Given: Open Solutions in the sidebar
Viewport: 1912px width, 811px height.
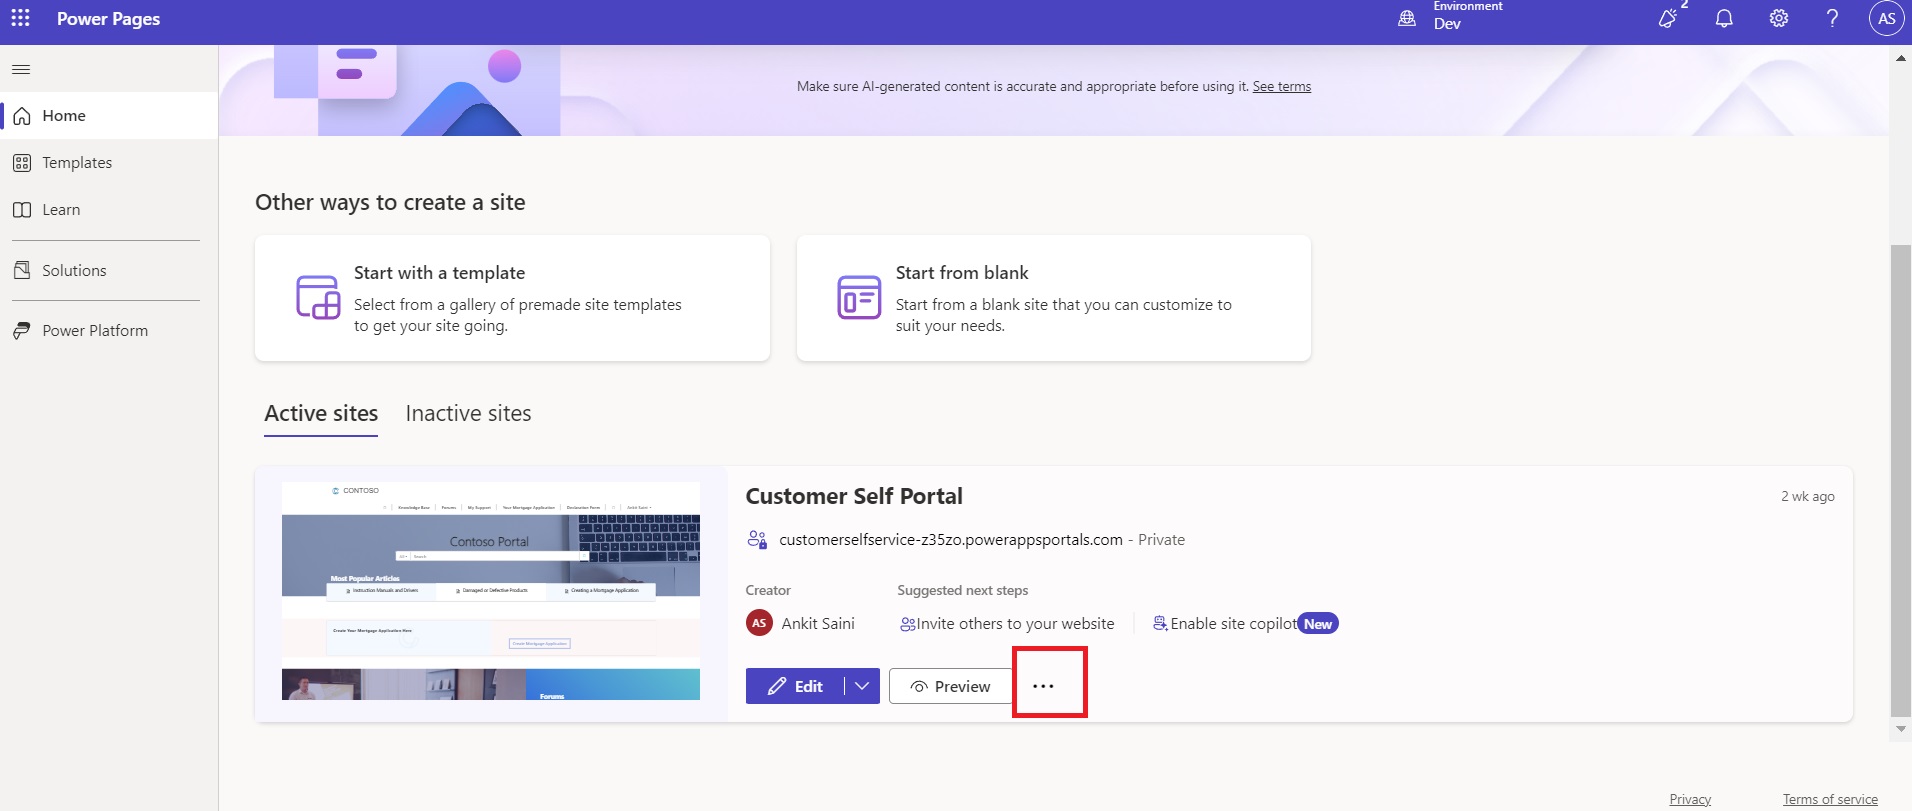Looking at the screenshot, I should pos(74,271).
